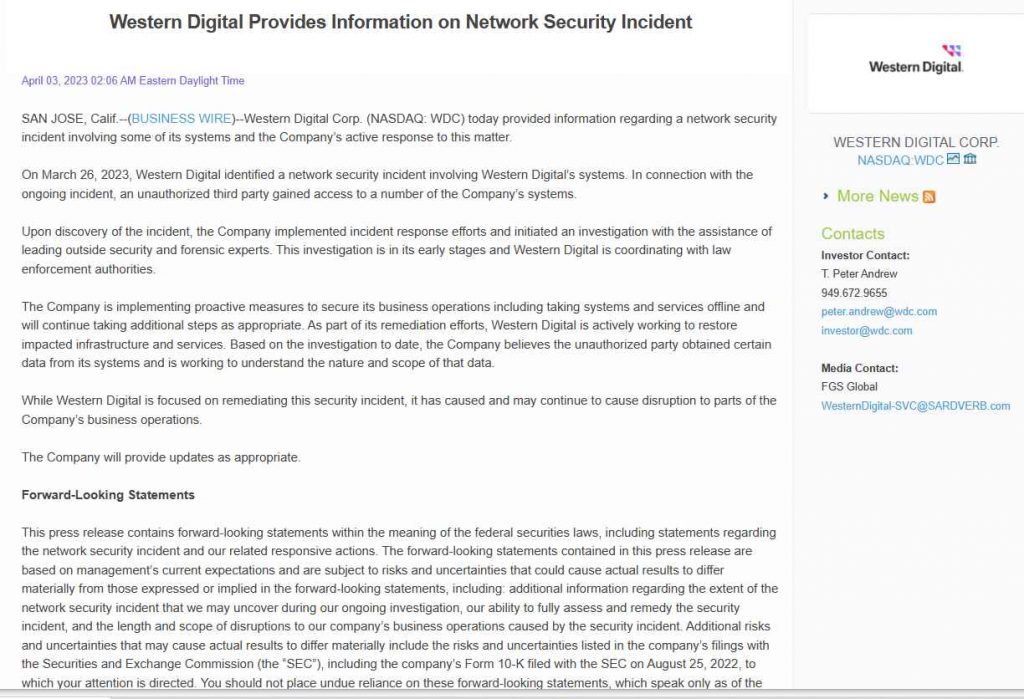This screenshot has width=1024, height=699.
Task: Click the institution building icon after NASDAQ:WDC
Action: pyautogui.click(x=970, y=159)
